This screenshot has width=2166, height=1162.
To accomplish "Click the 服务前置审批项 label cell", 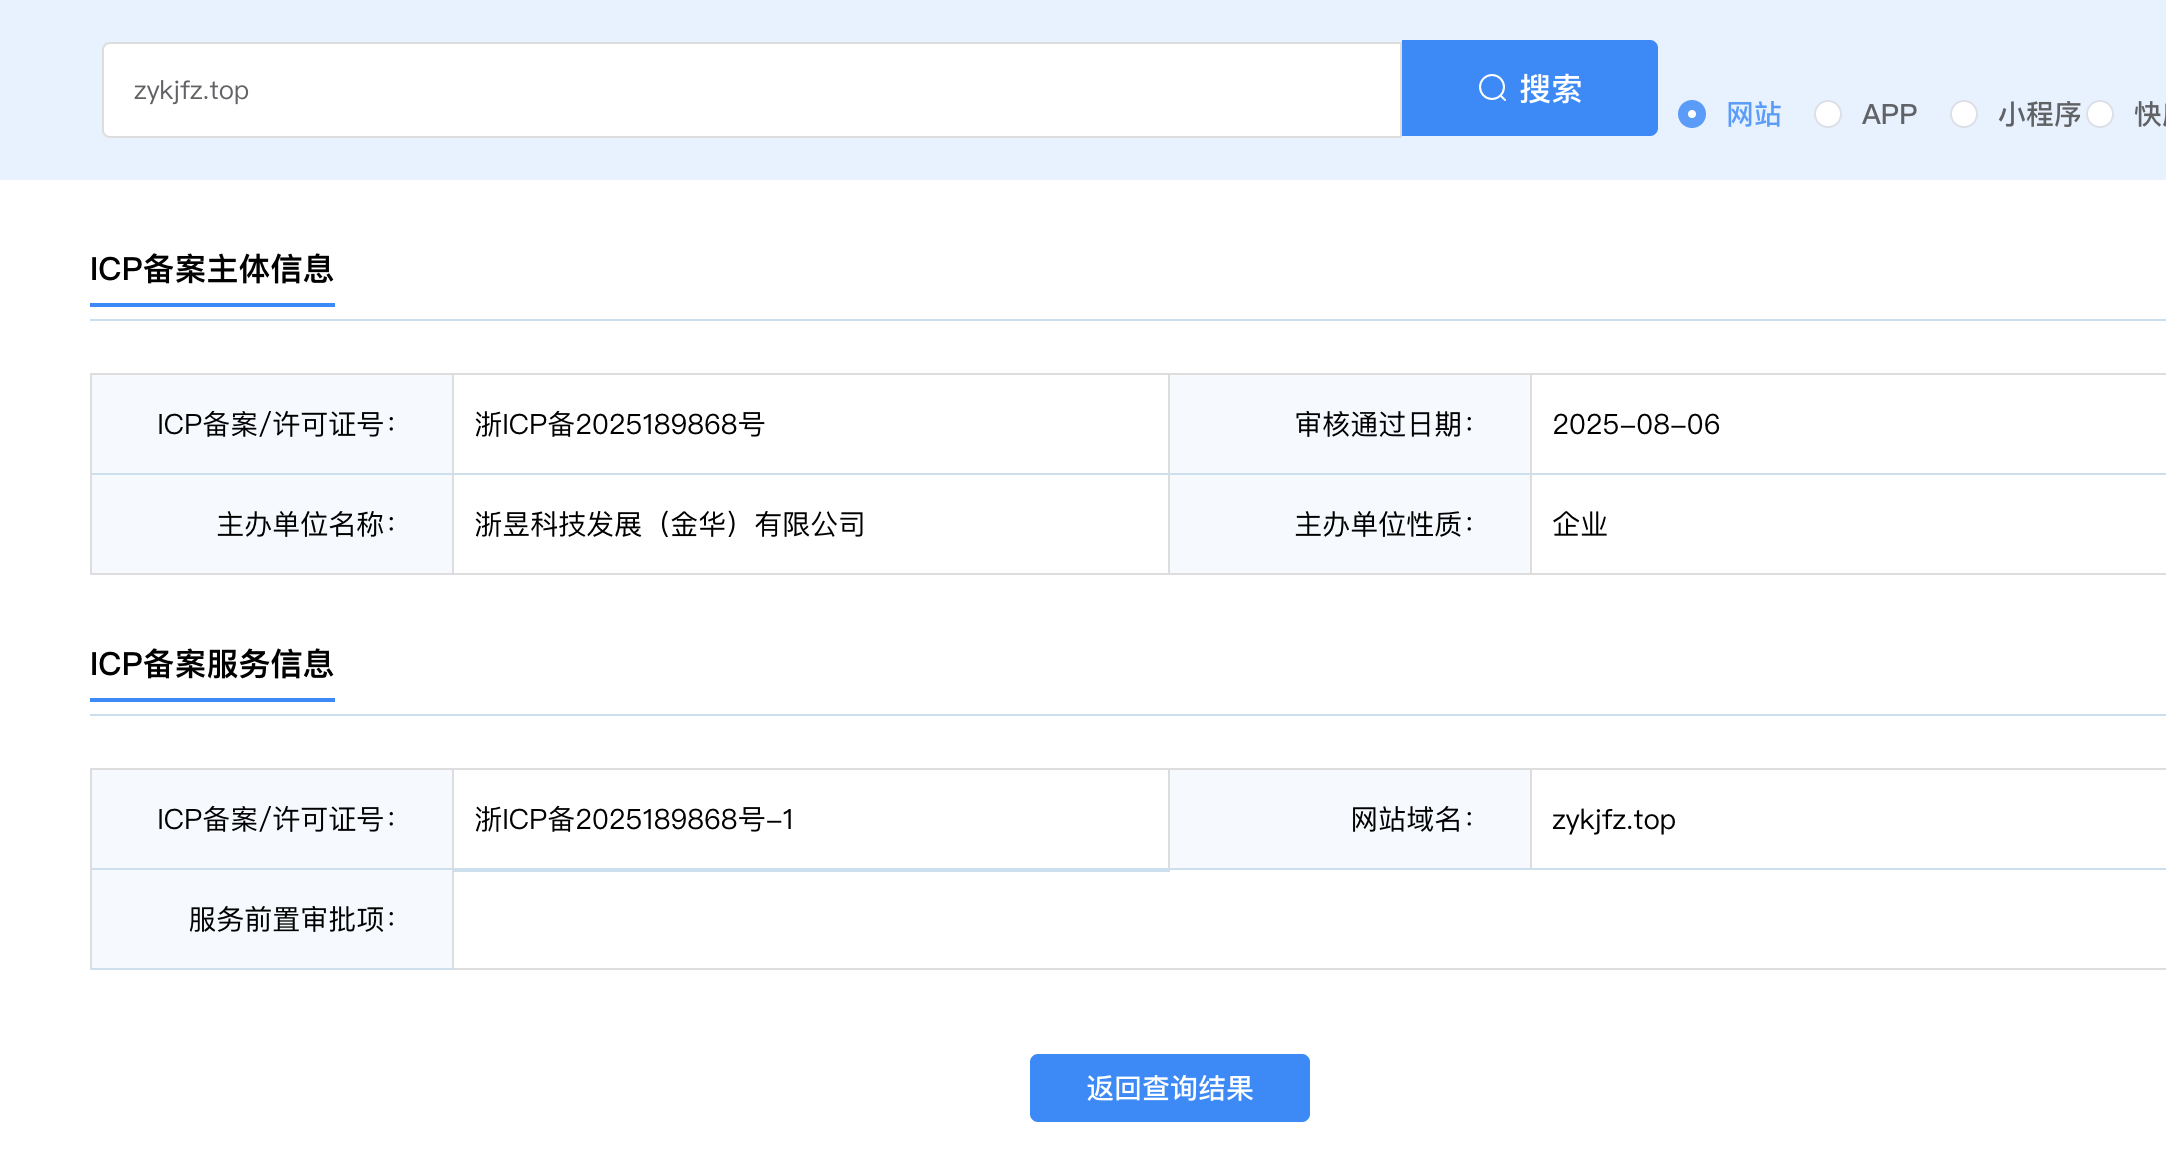I will click(x=291, y=920).
